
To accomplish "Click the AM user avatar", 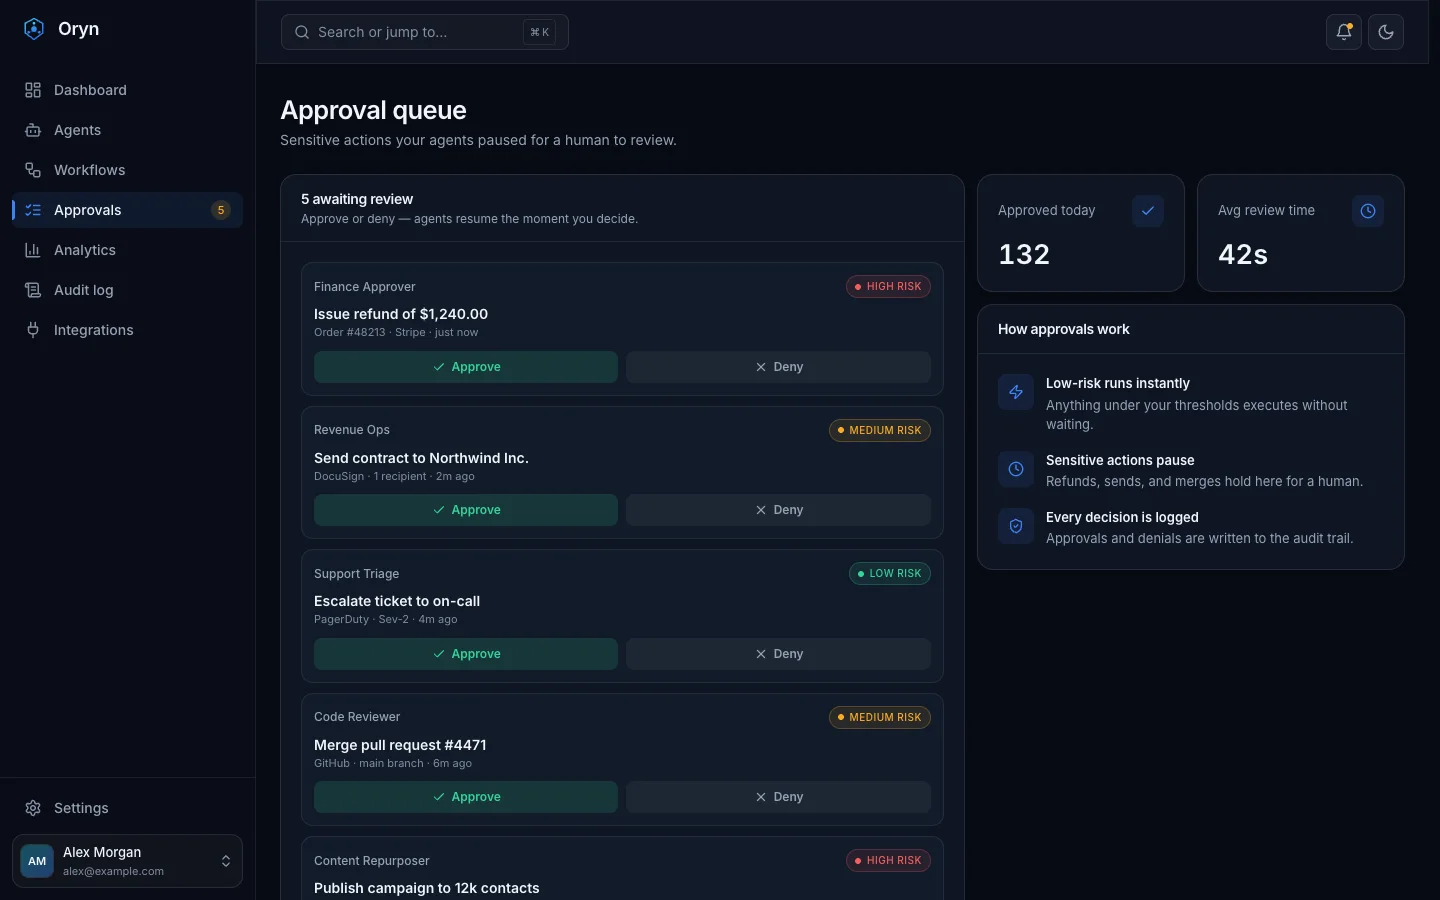I will [x=37, y=861].
